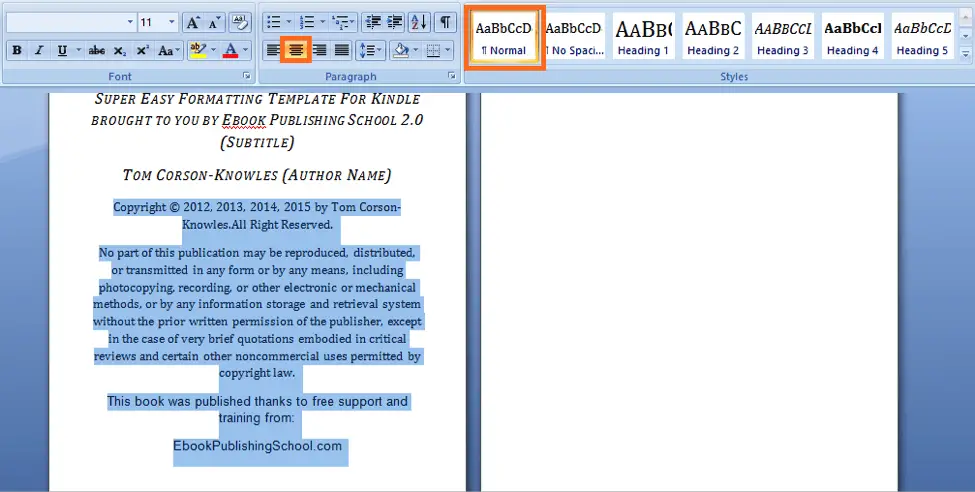975x492 pixels.
Task: Toggle Show/Hide paragraph marks
Action: point(445,23)
